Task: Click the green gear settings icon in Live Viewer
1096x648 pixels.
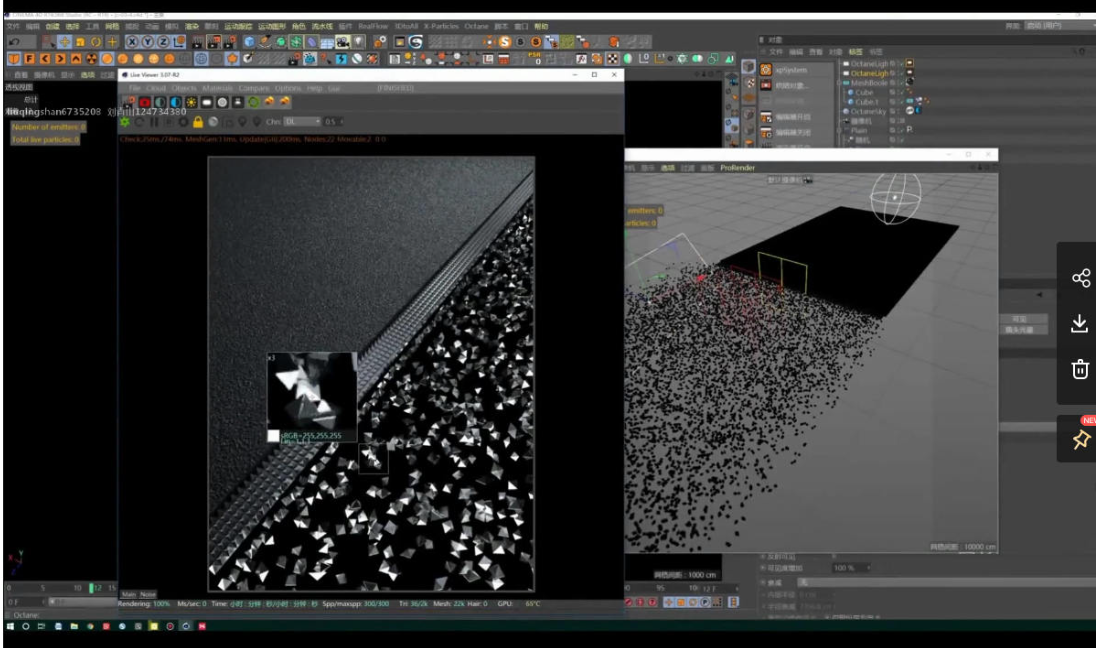Action: pyautogui.click(x=125, y=122)
